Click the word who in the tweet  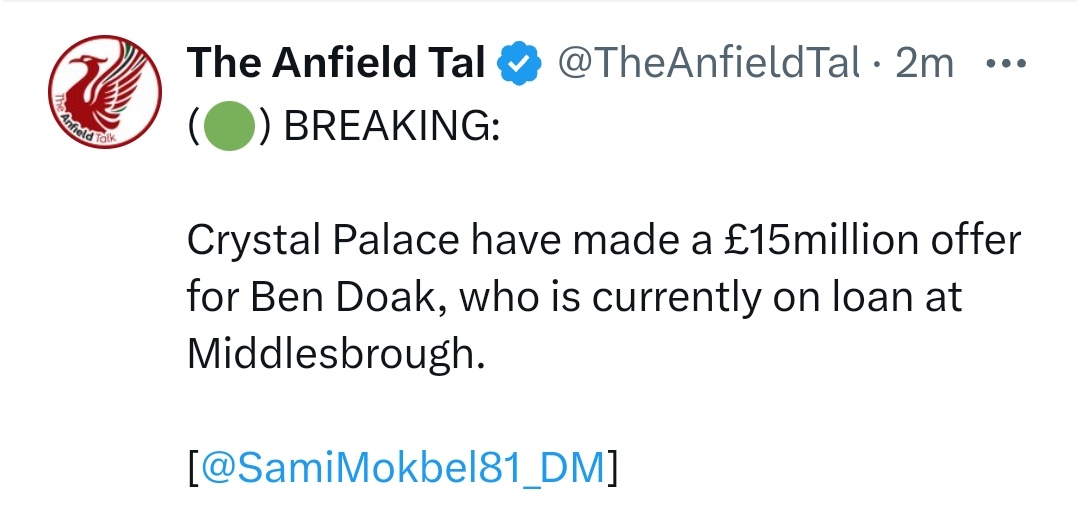click(x=464, y=298)
